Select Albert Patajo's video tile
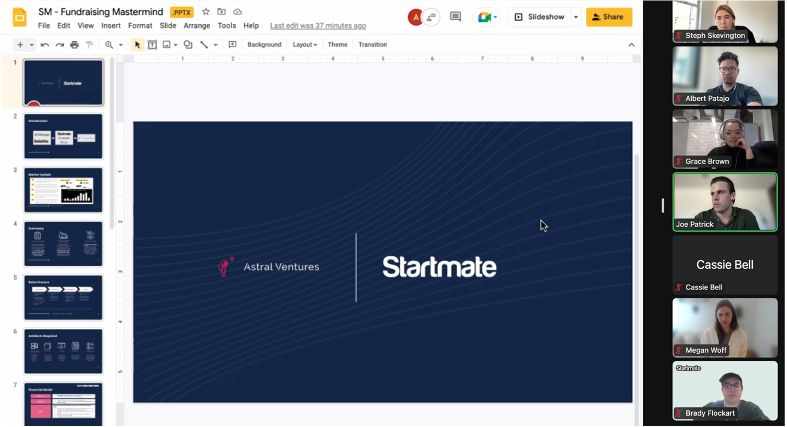 [x=725, y=76]
